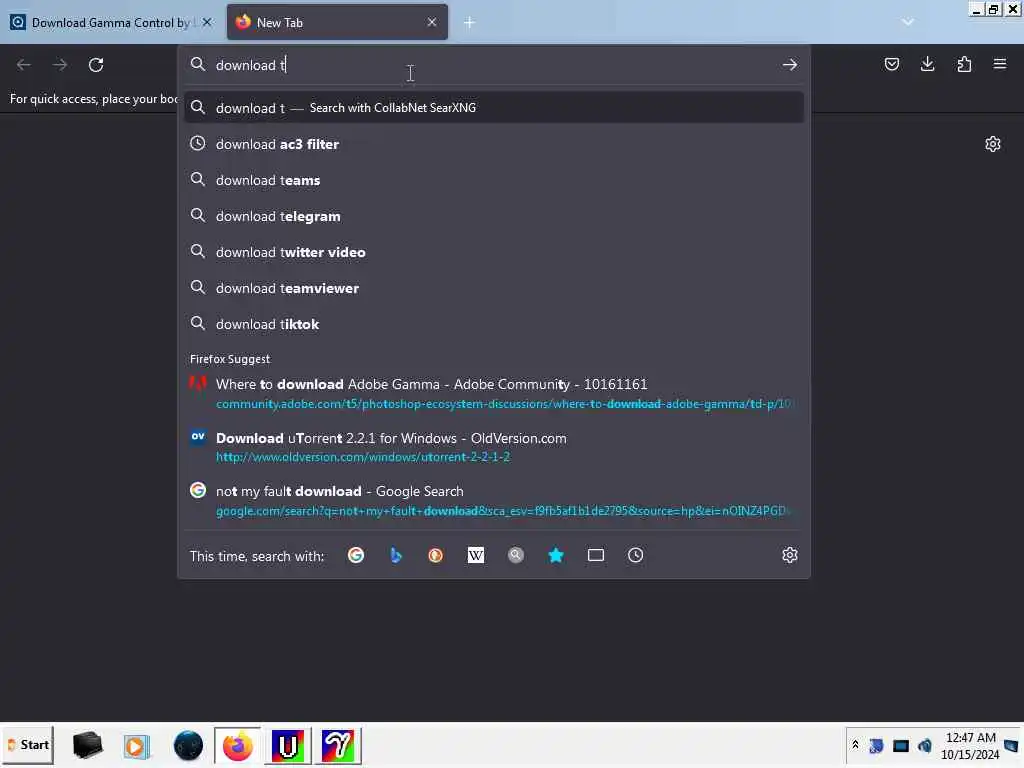
Task: Open the Firefox application menu
Action: tap(1000, 64)
